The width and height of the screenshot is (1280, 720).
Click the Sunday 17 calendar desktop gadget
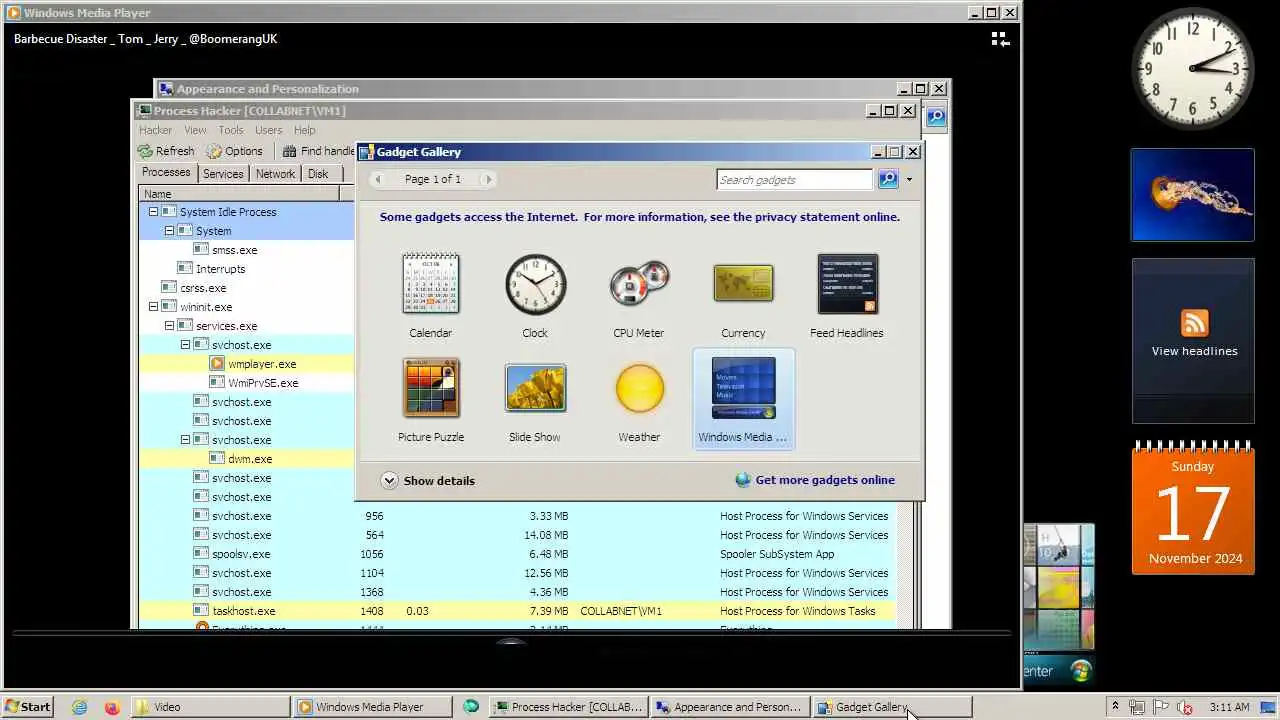pos(1193,509)
